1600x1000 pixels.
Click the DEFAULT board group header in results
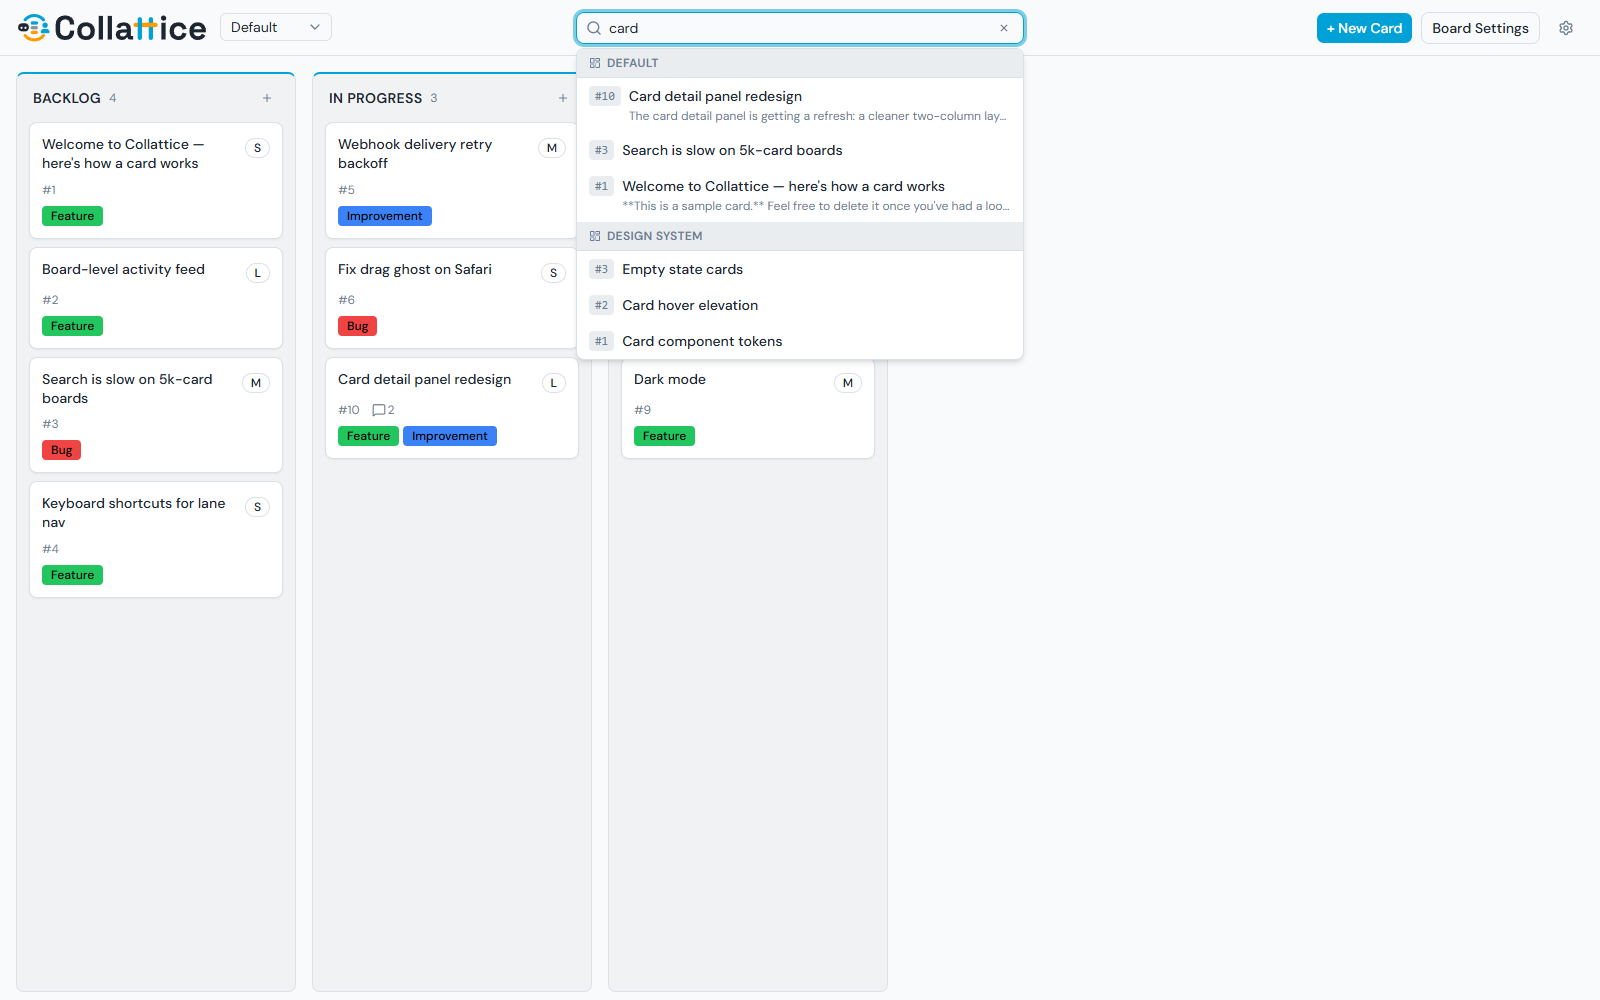pos(800,63)
